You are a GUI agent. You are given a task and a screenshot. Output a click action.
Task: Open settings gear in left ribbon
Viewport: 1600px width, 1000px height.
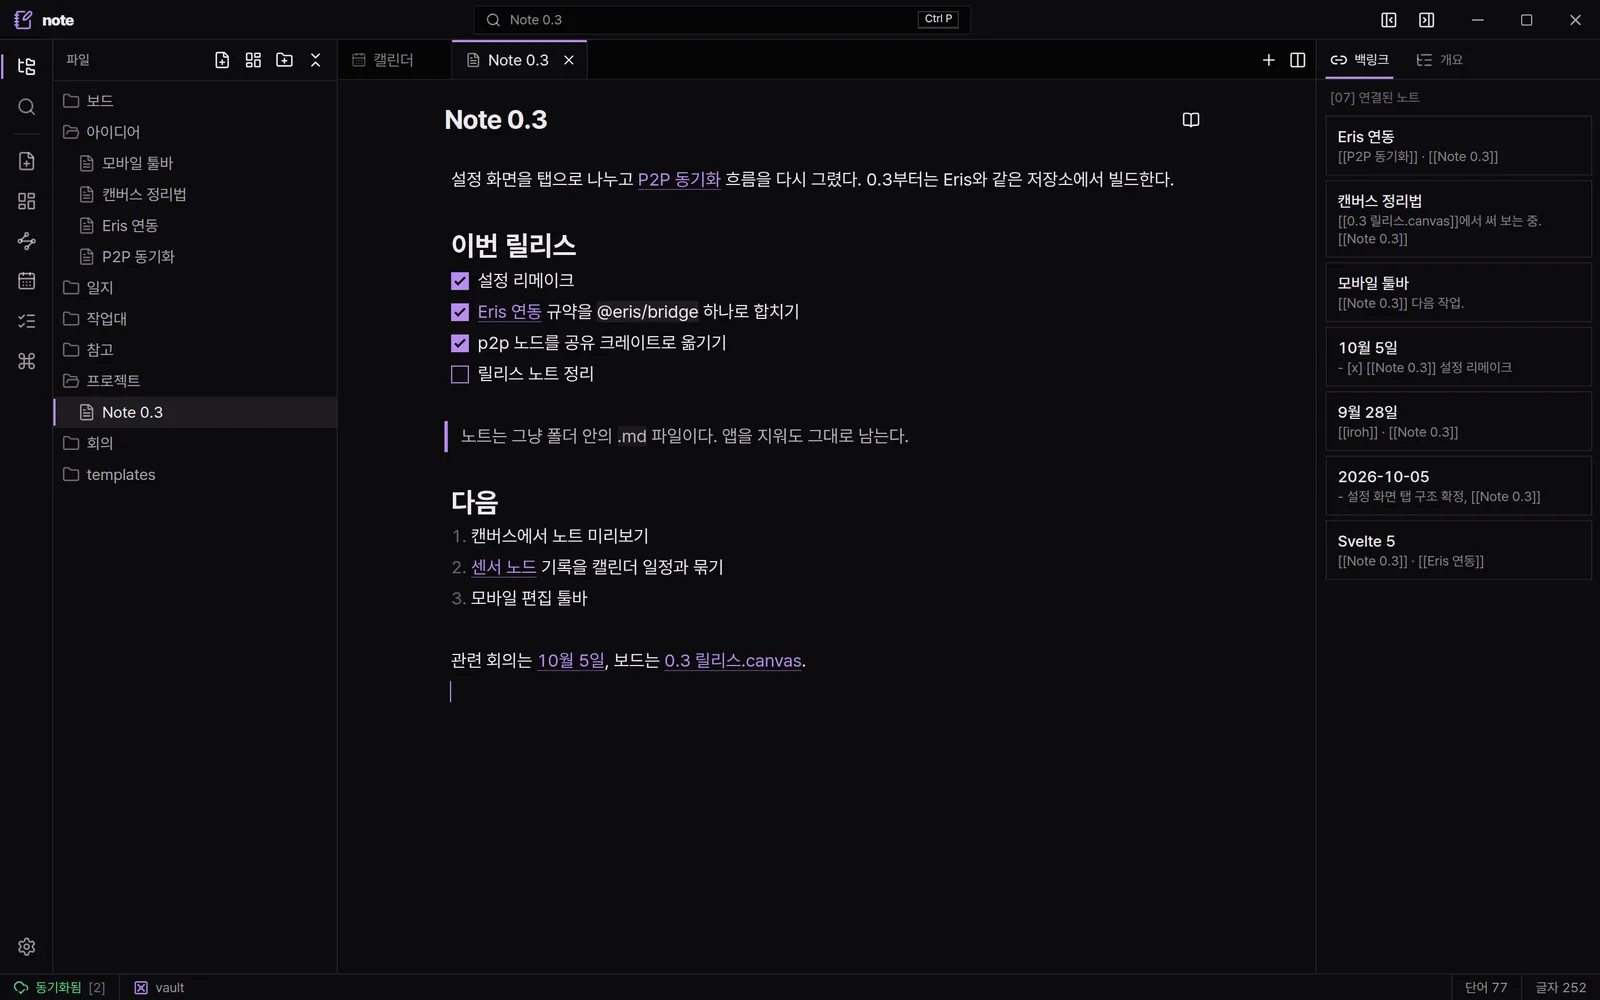click(x=27, y=946)
